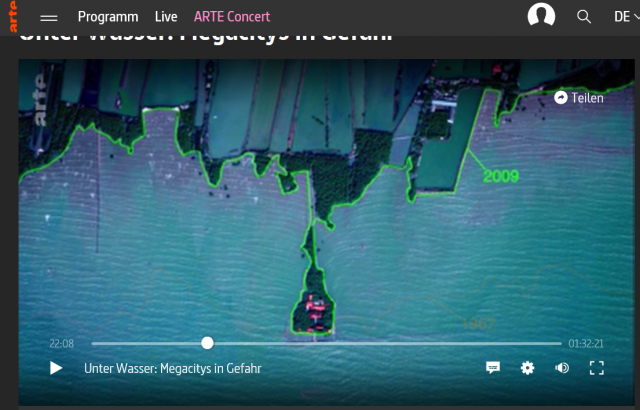Enter fullscreen with the corner-brackets icon
Image resolution: width=640 pixels, height=410 pixels.
(597, 368)
